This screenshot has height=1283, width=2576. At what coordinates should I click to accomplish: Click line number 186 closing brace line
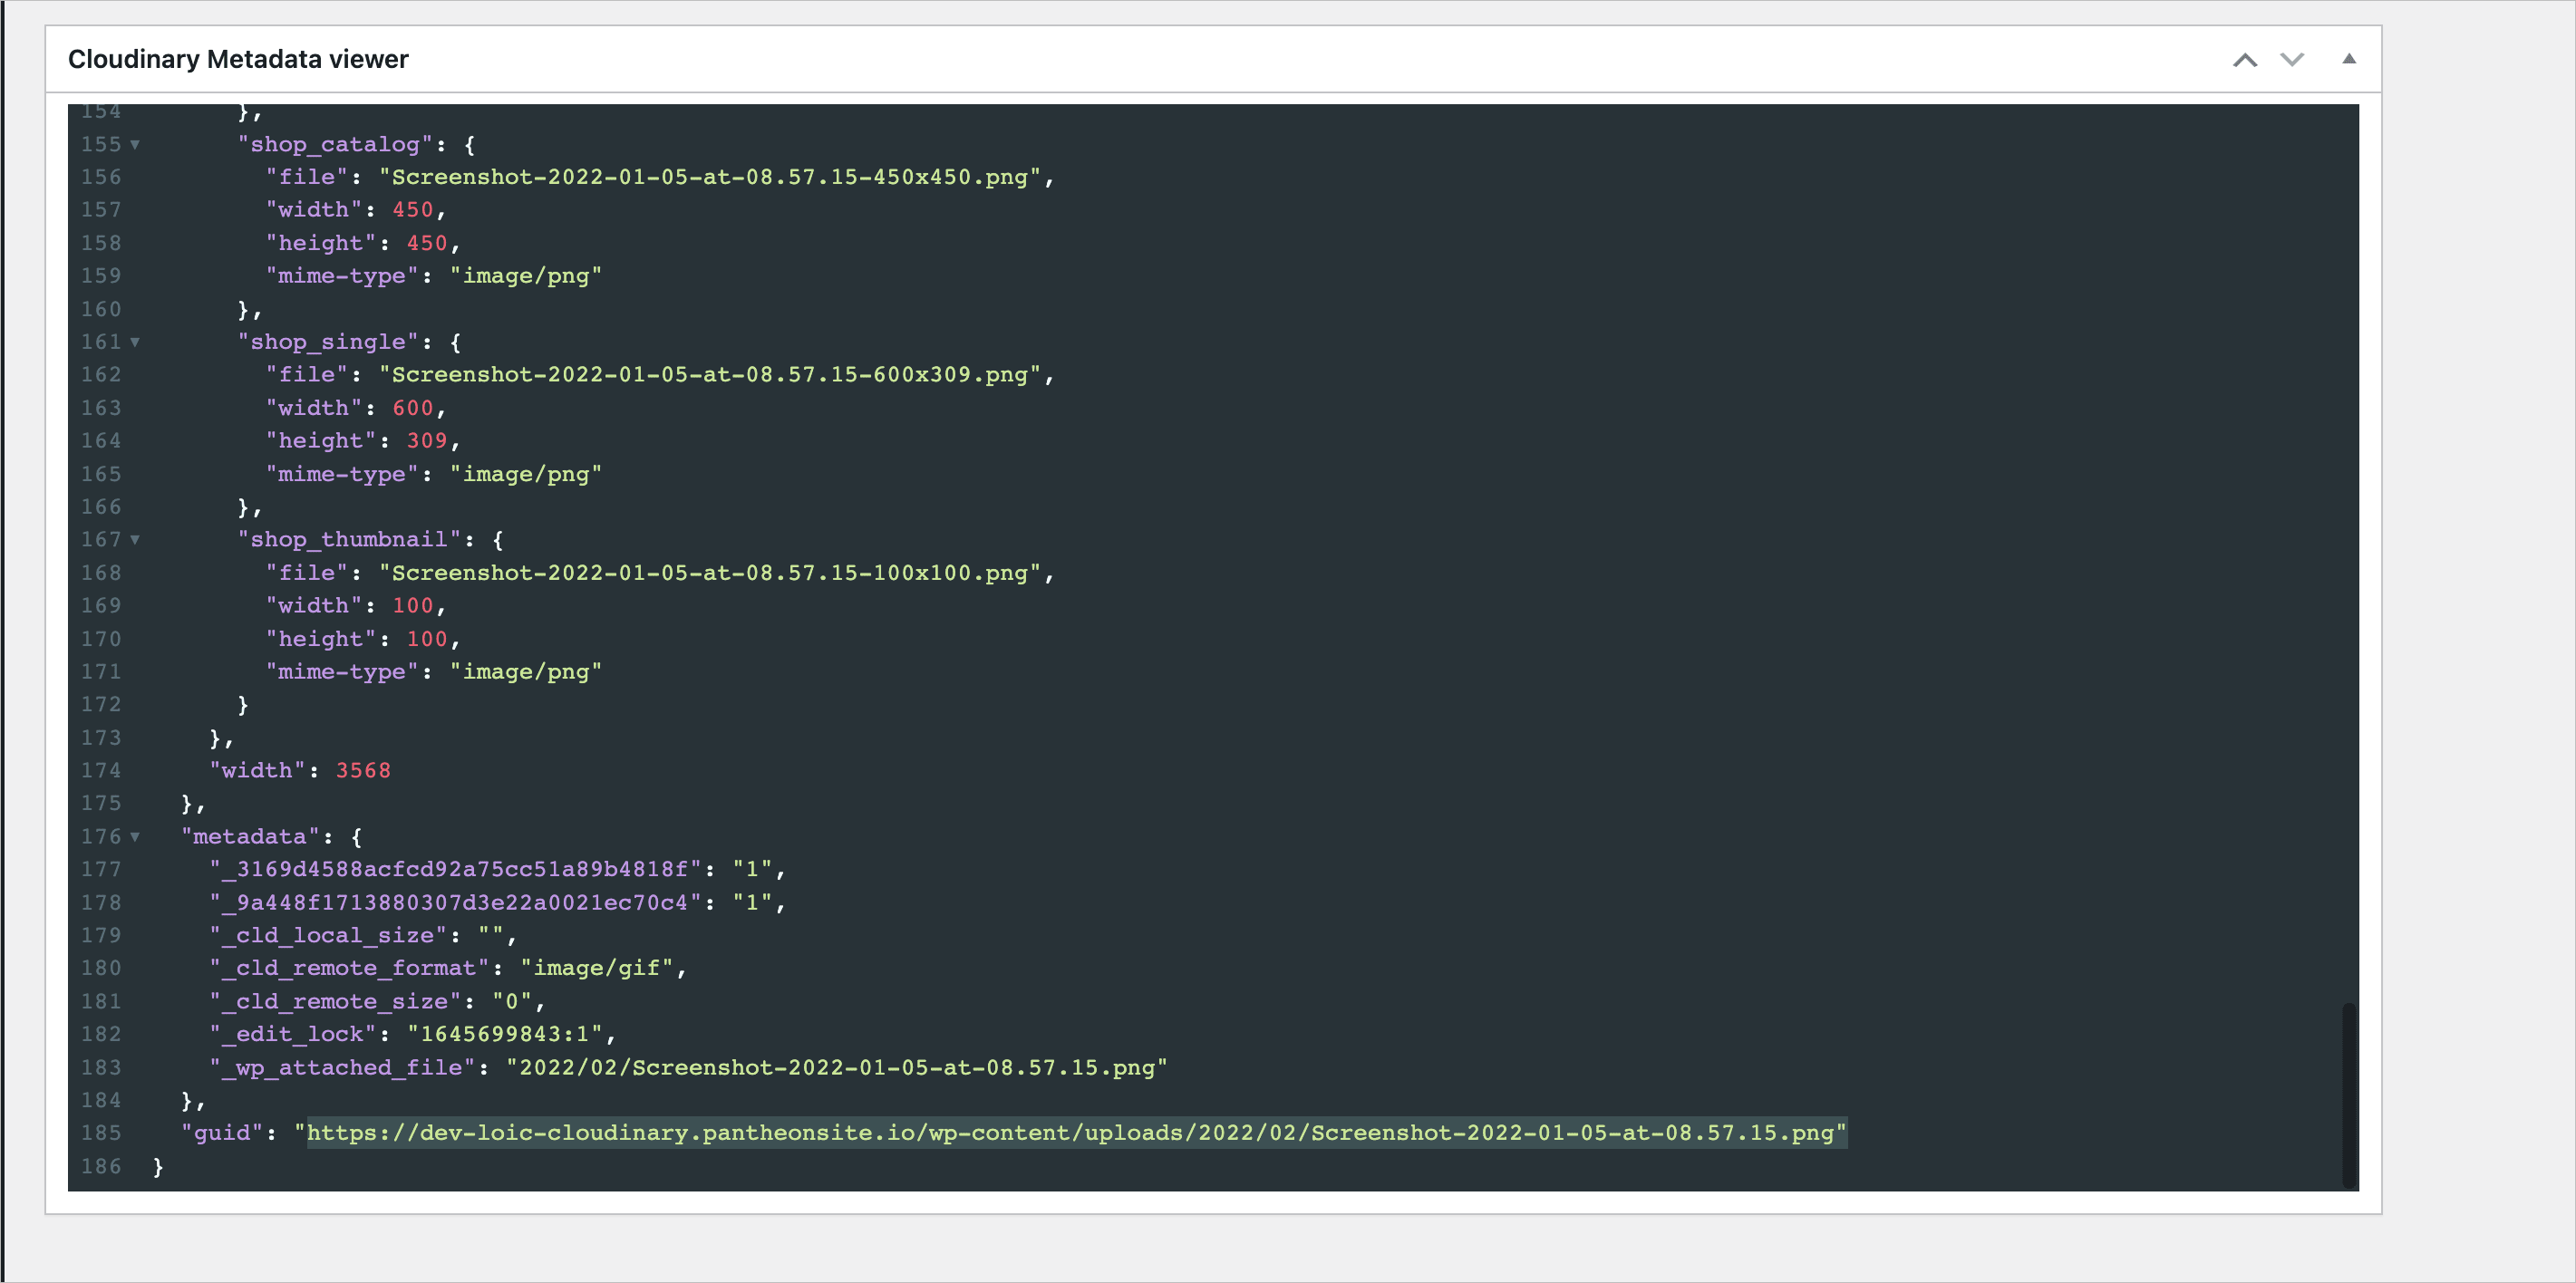point(101,1166)
